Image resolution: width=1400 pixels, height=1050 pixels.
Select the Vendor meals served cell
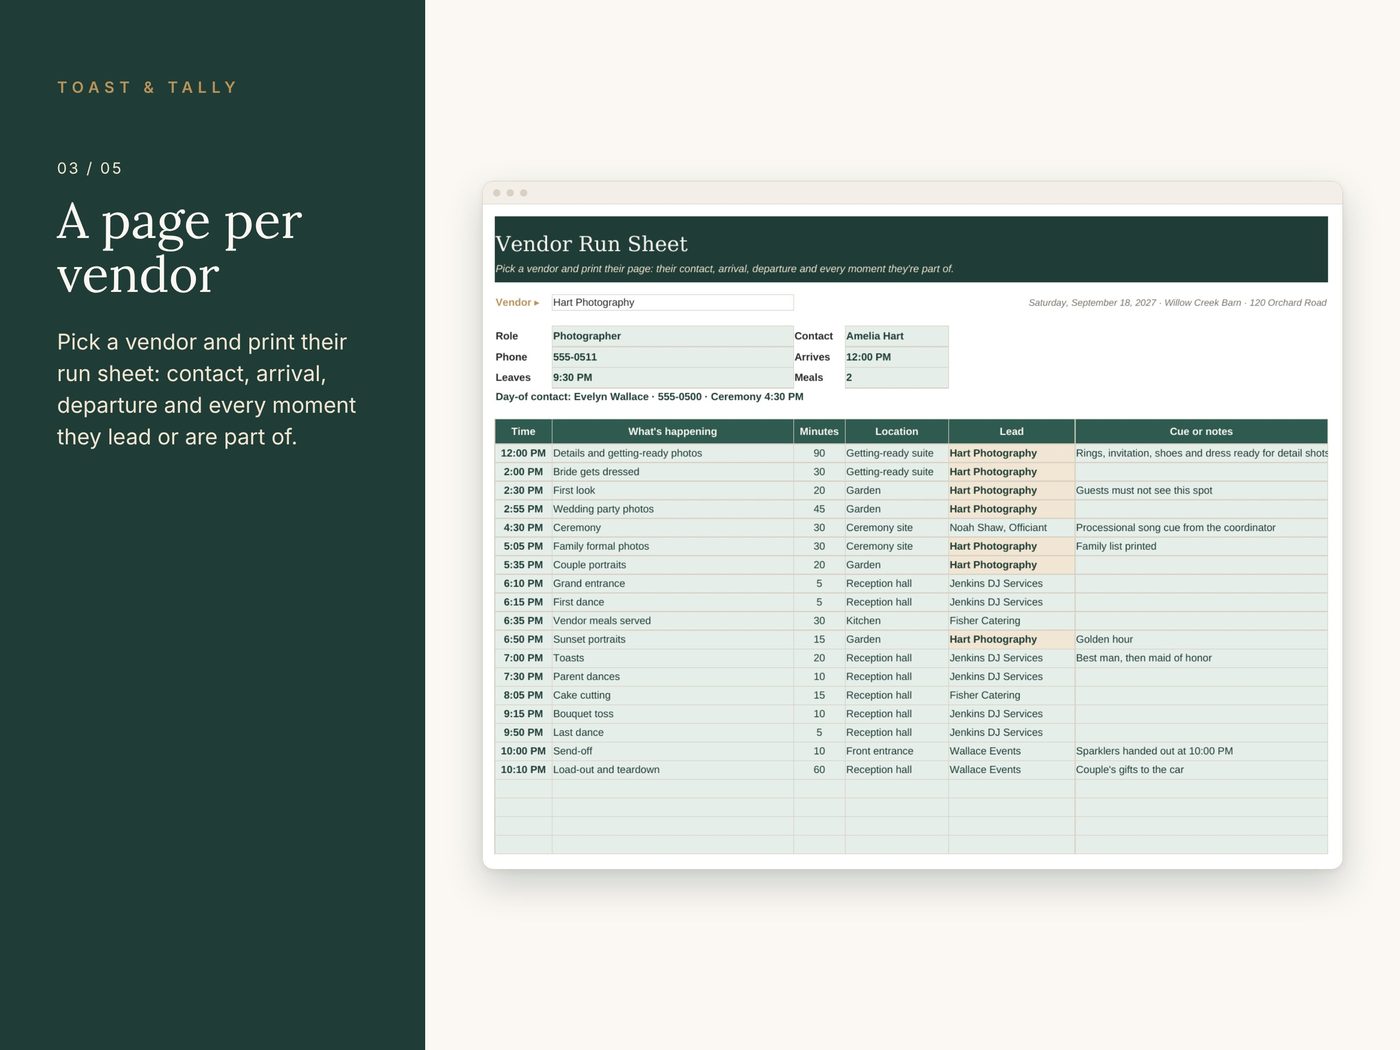[672, 621]
